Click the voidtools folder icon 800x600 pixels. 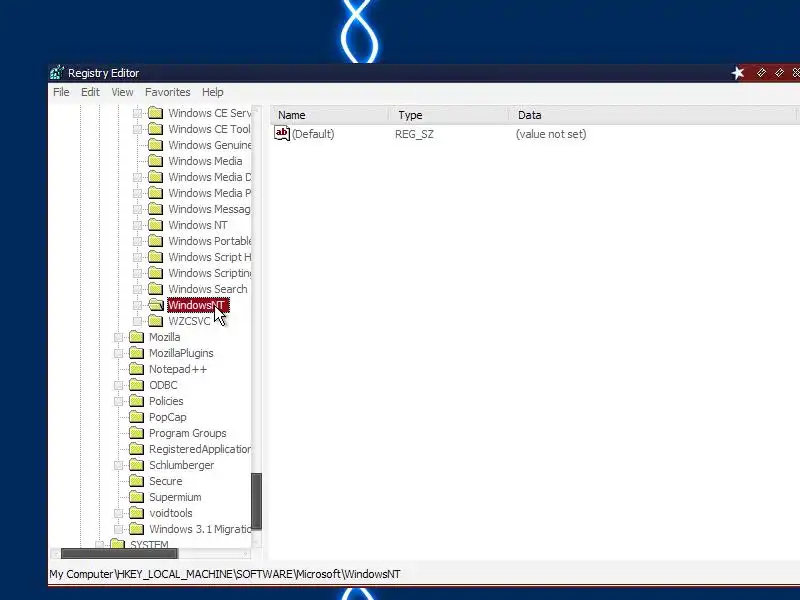tap(136, 513)
